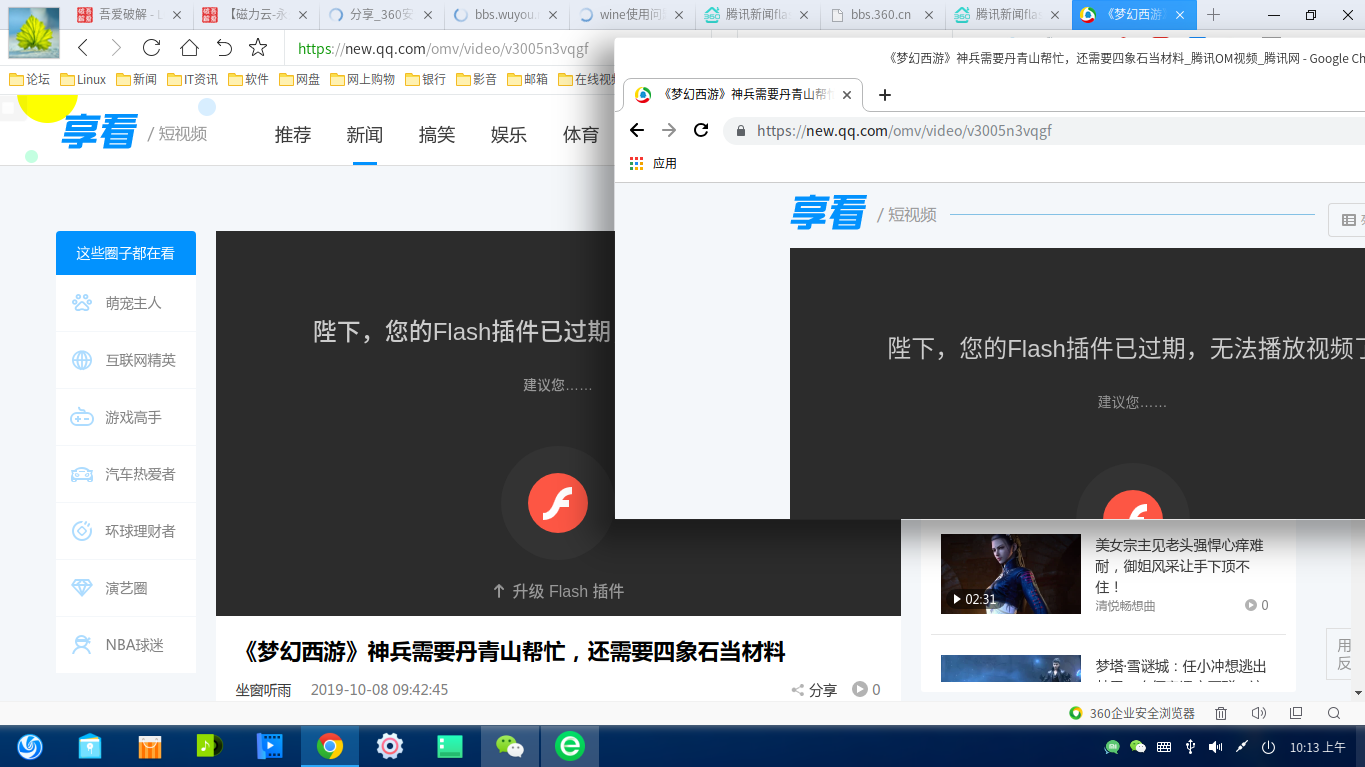Viewport: 1365px width, 767px height.
Task: Open the 影音 bookmark folder
Action: 476,79
